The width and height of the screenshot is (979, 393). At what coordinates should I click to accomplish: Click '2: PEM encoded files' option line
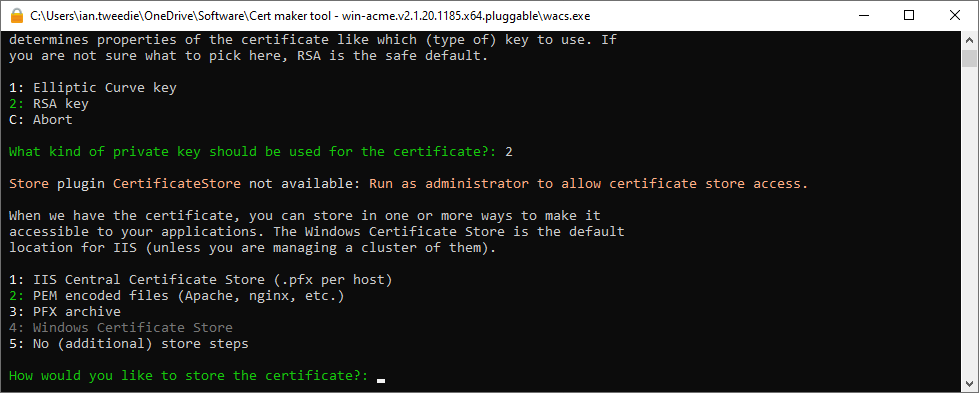click(177, 296)
